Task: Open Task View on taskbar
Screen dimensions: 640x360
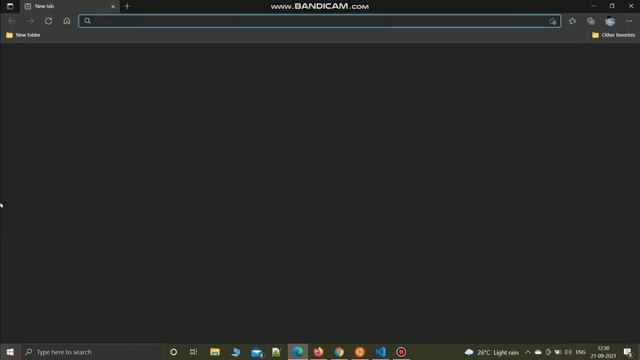Action: pyautogui.click(x=193, y=352)
